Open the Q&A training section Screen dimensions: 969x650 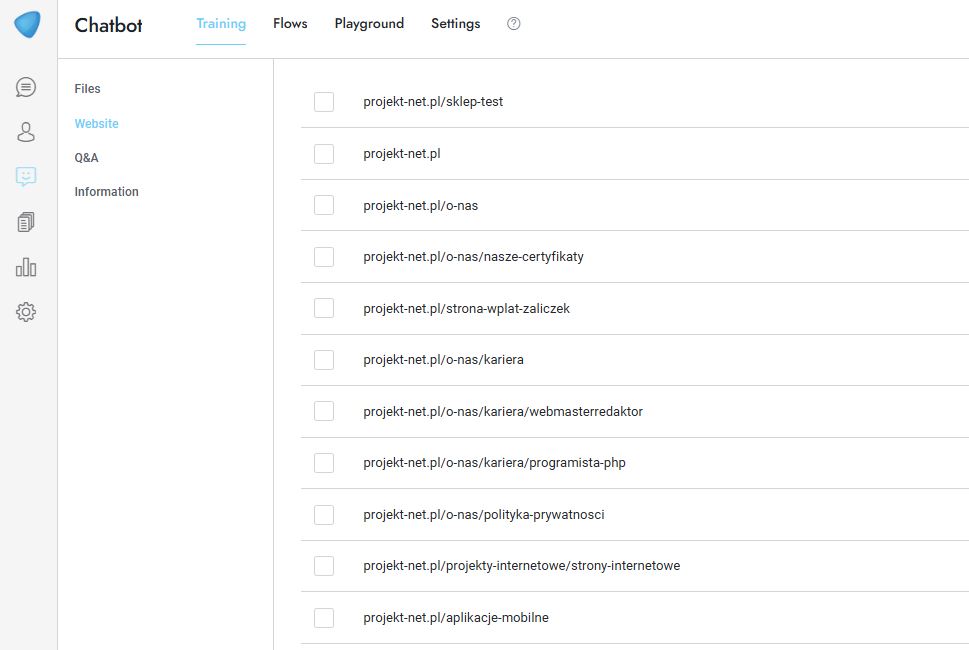(x=87, y=158)
